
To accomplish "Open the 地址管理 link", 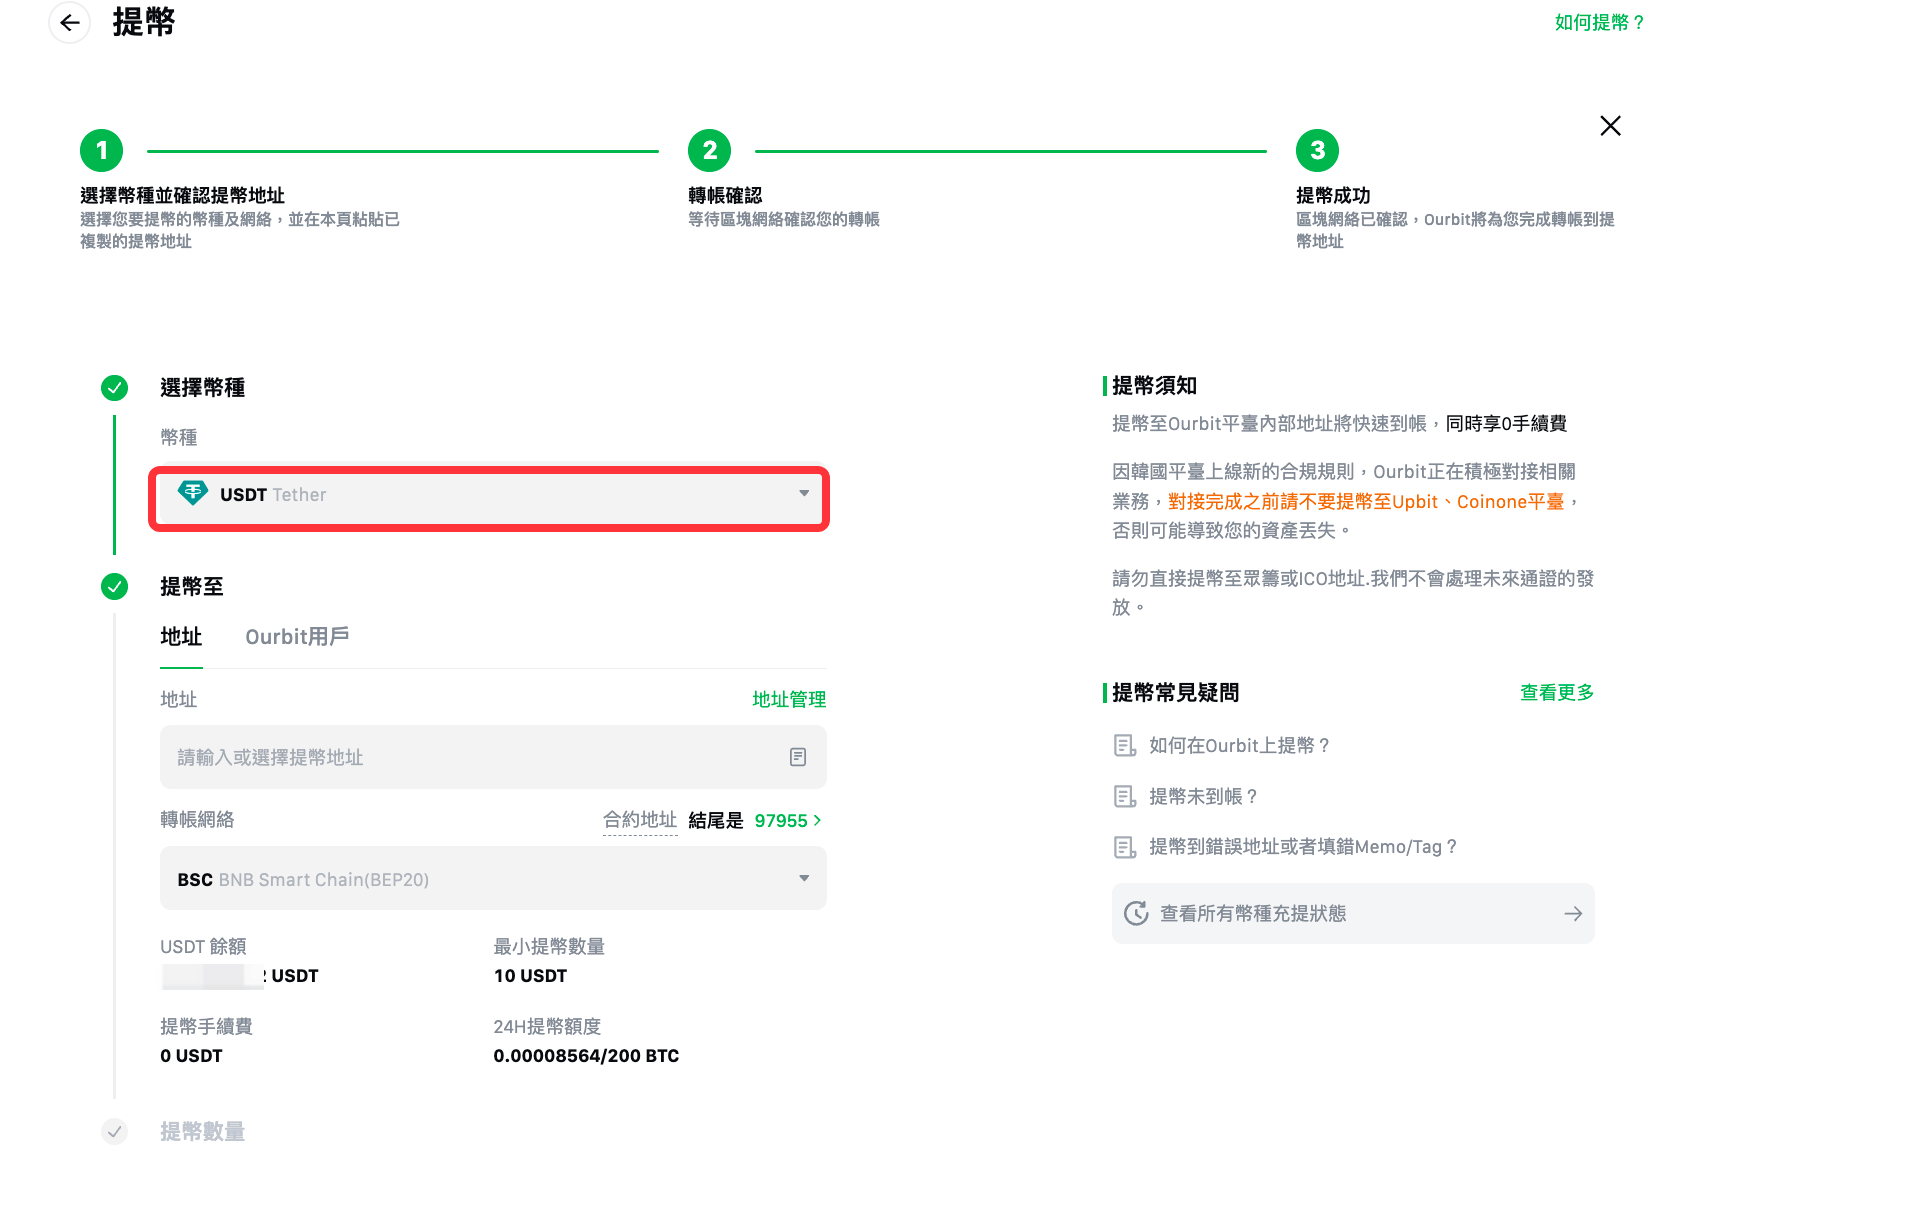I will coord(789,700).
